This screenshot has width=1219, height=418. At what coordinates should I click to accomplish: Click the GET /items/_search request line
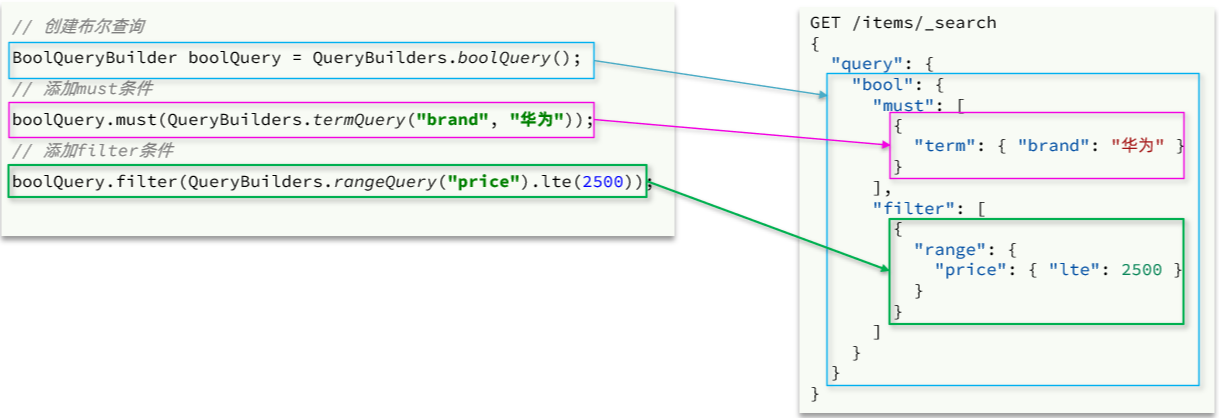903,23
